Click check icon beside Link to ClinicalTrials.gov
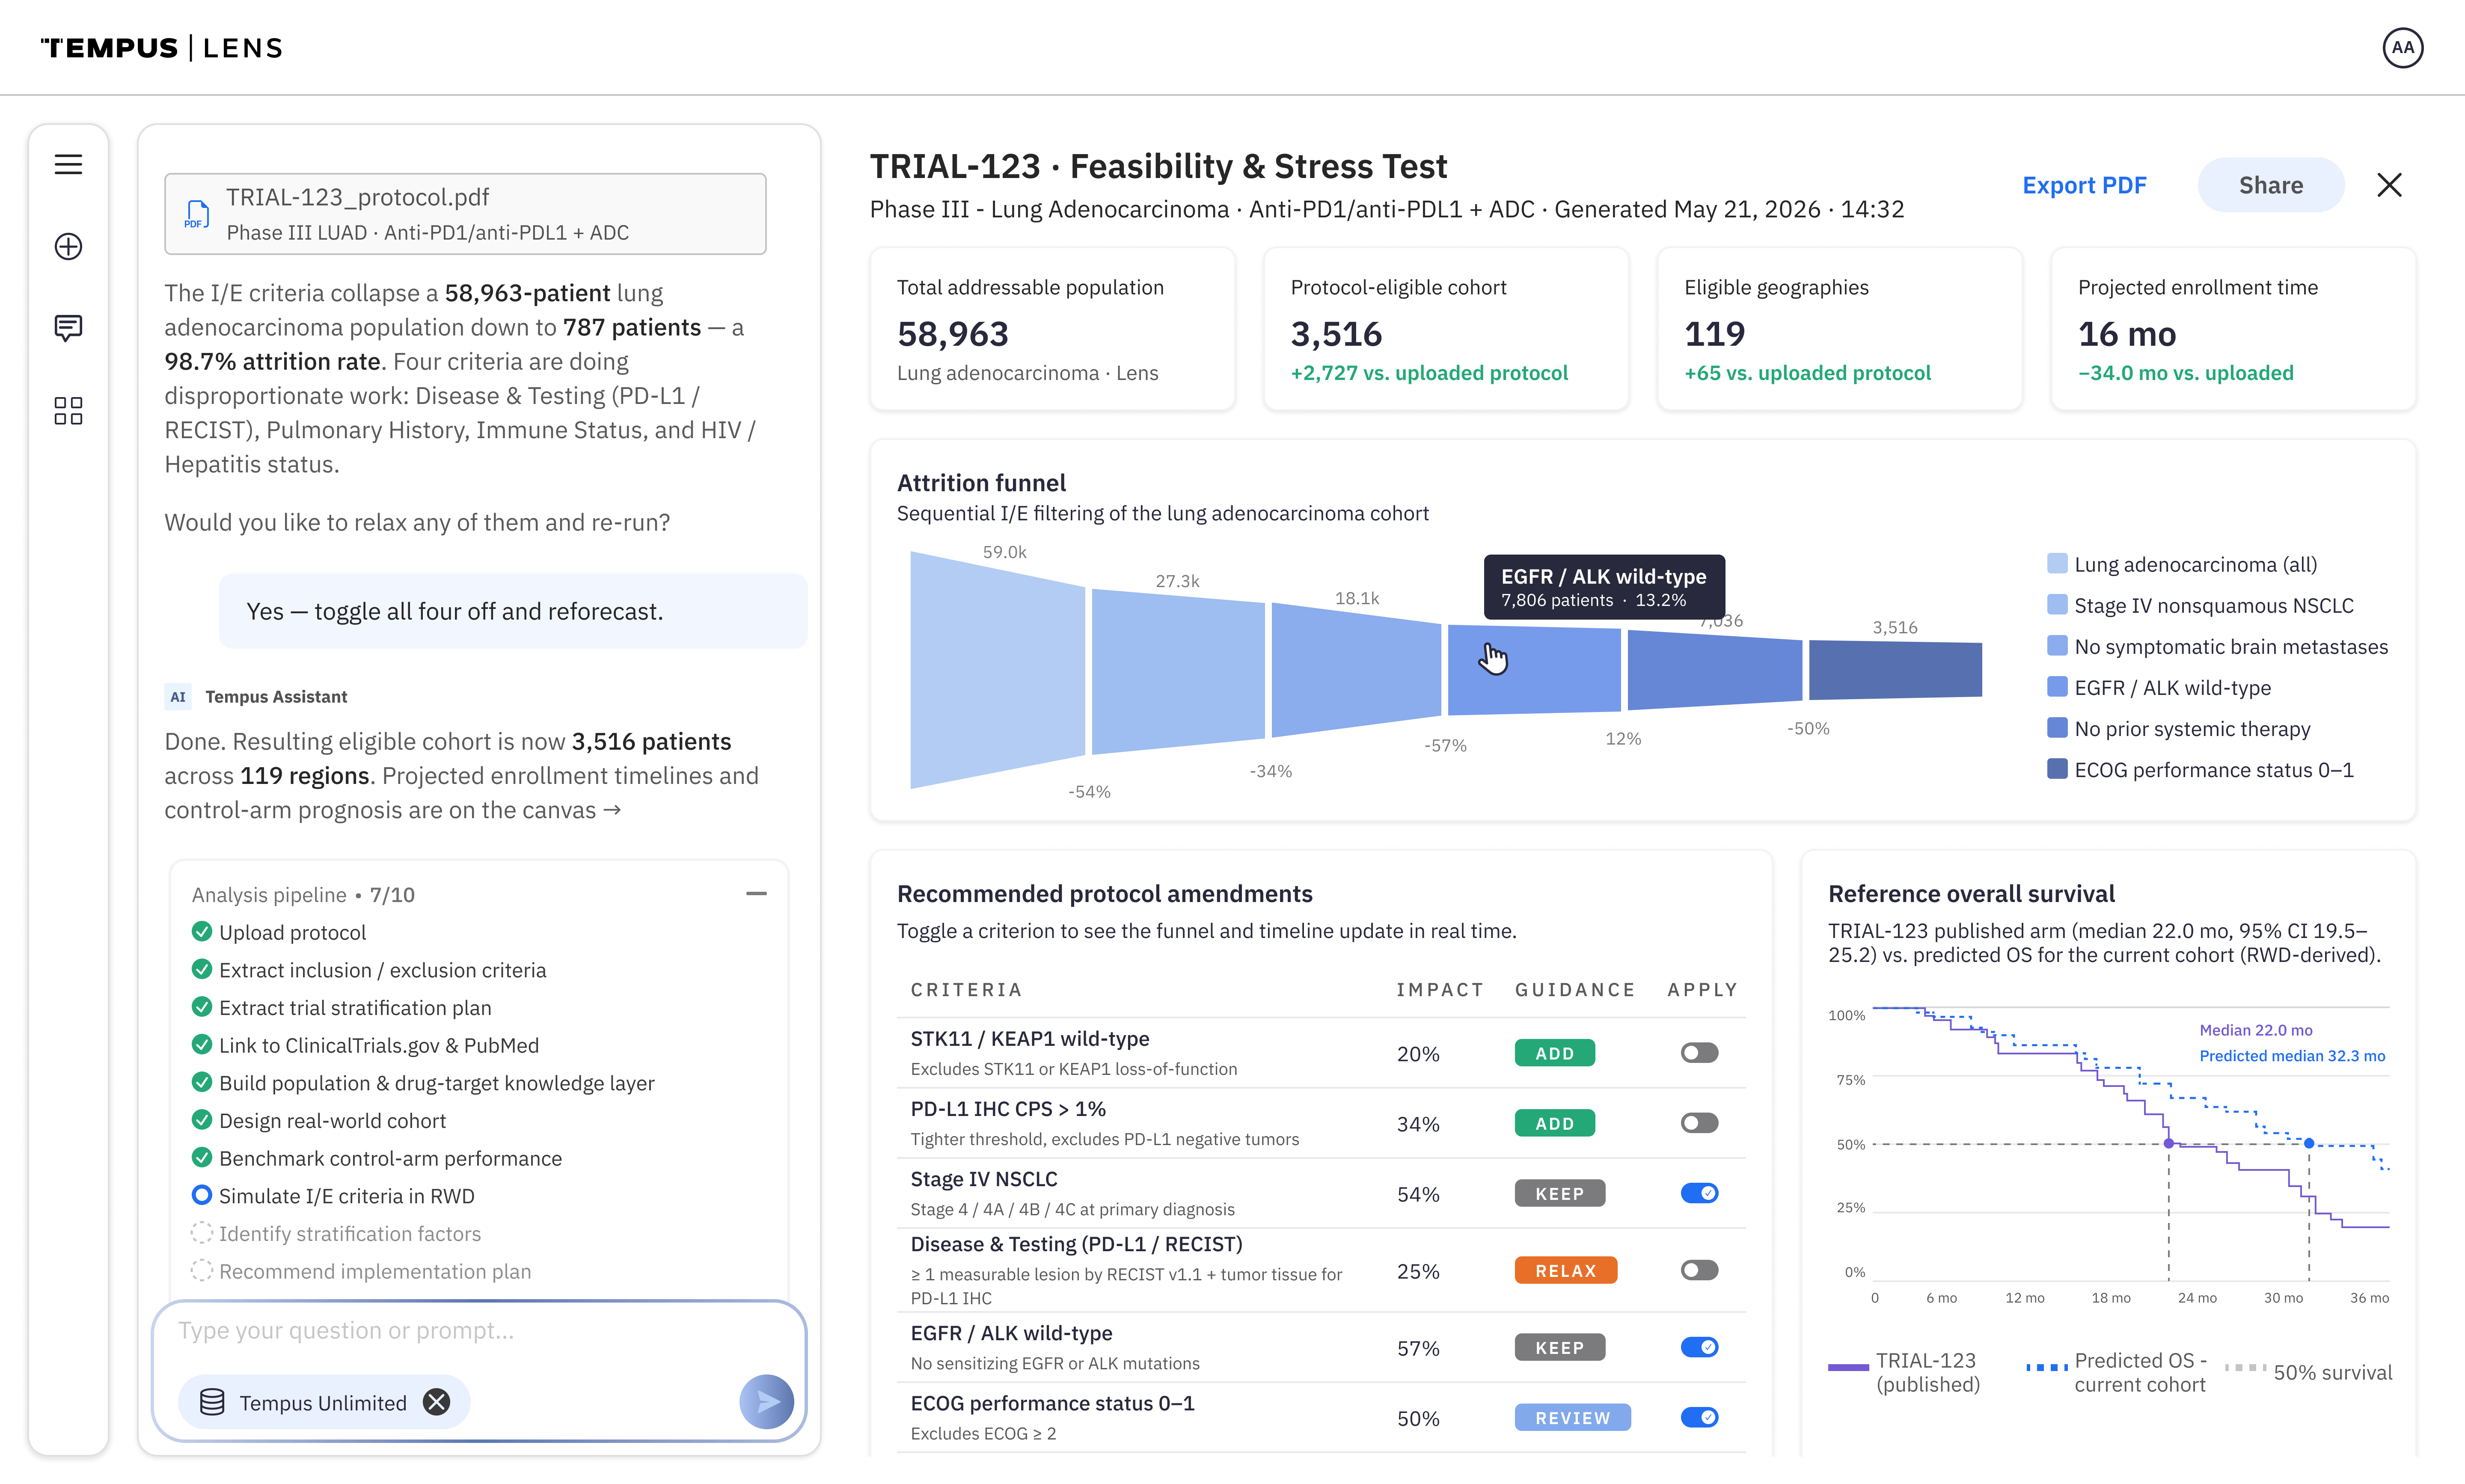 point(201,1045)
